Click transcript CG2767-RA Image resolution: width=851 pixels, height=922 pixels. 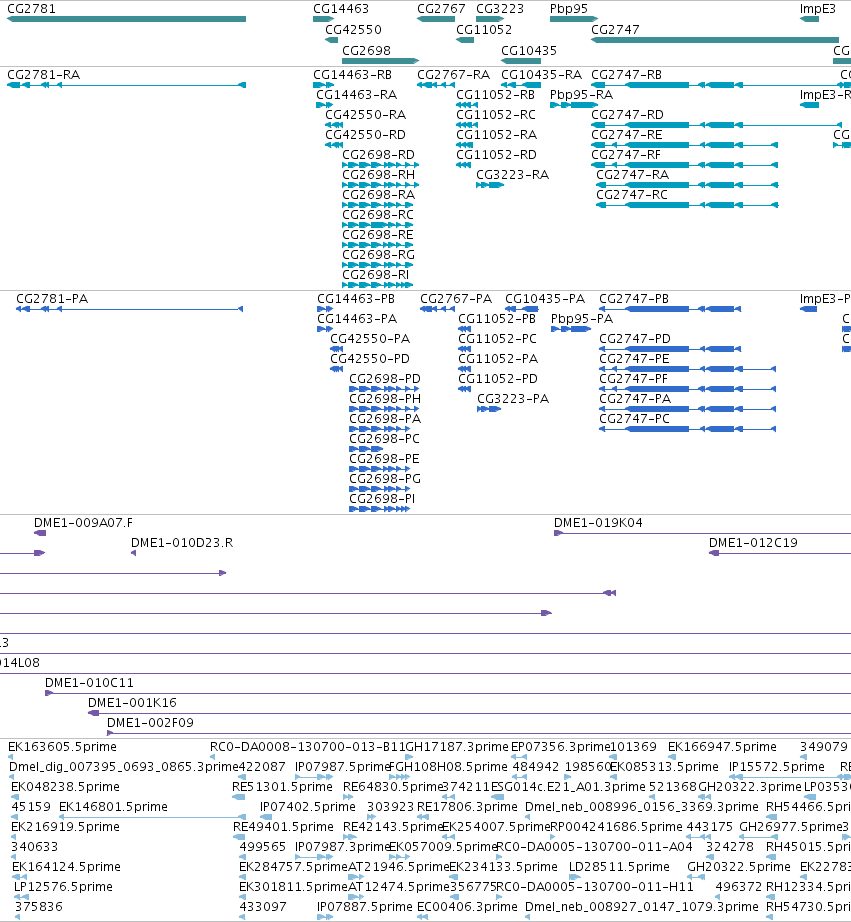[453, 75]
